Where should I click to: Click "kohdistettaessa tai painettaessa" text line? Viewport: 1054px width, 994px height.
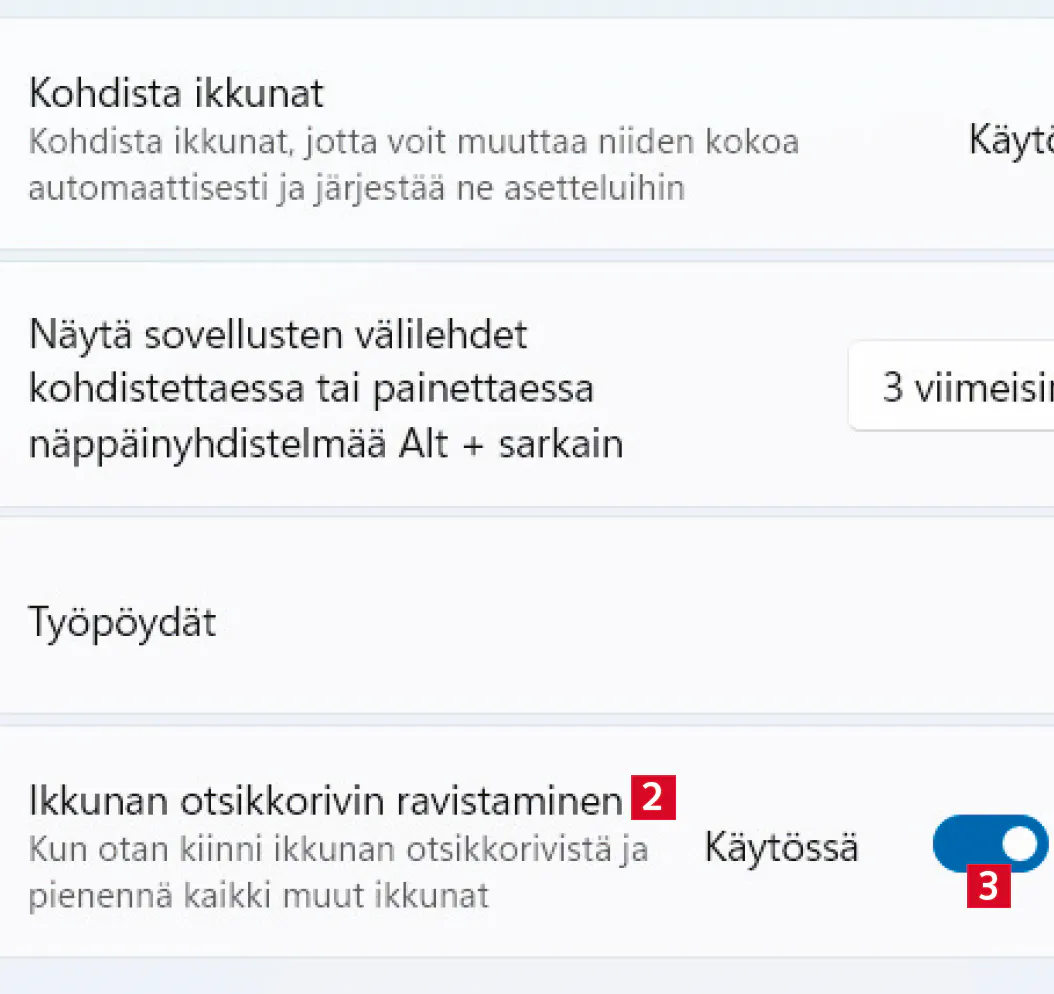pyautogui.click(x=311, y=389)
